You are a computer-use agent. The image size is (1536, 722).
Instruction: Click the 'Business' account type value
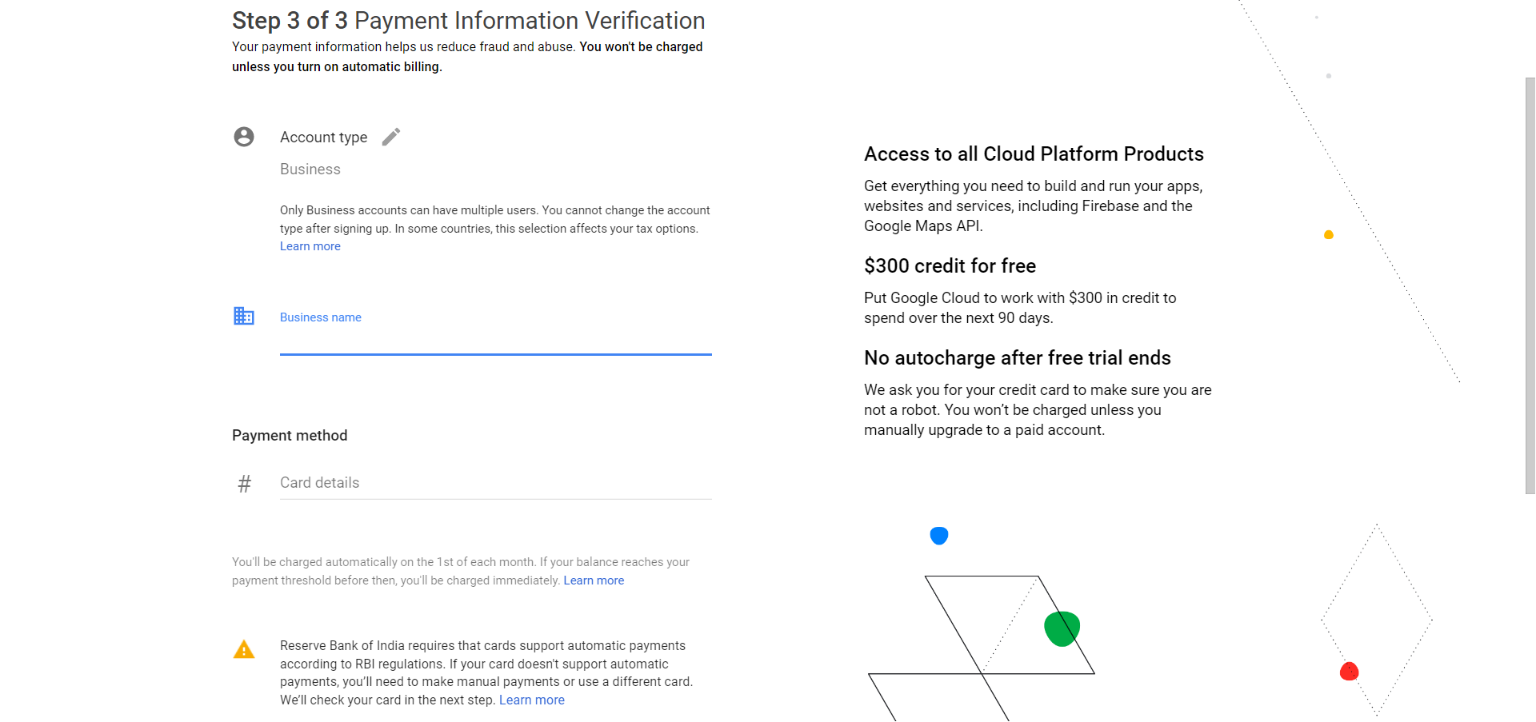coord(310,169)
